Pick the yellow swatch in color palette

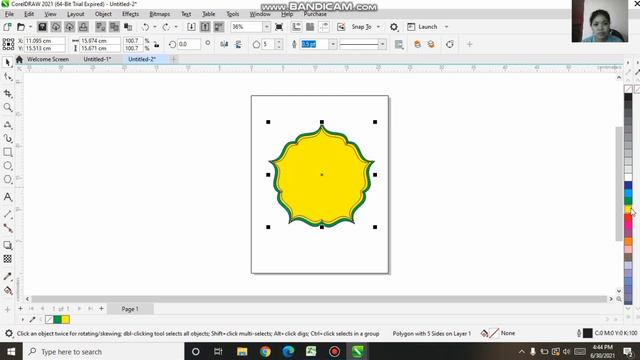tap(628, 209)
